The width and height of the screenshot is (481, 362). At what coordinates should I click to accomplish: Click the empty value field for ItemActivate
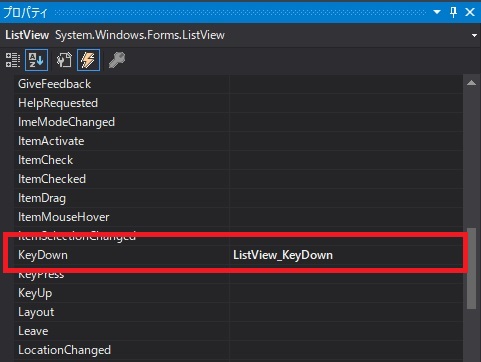point(346,141)
